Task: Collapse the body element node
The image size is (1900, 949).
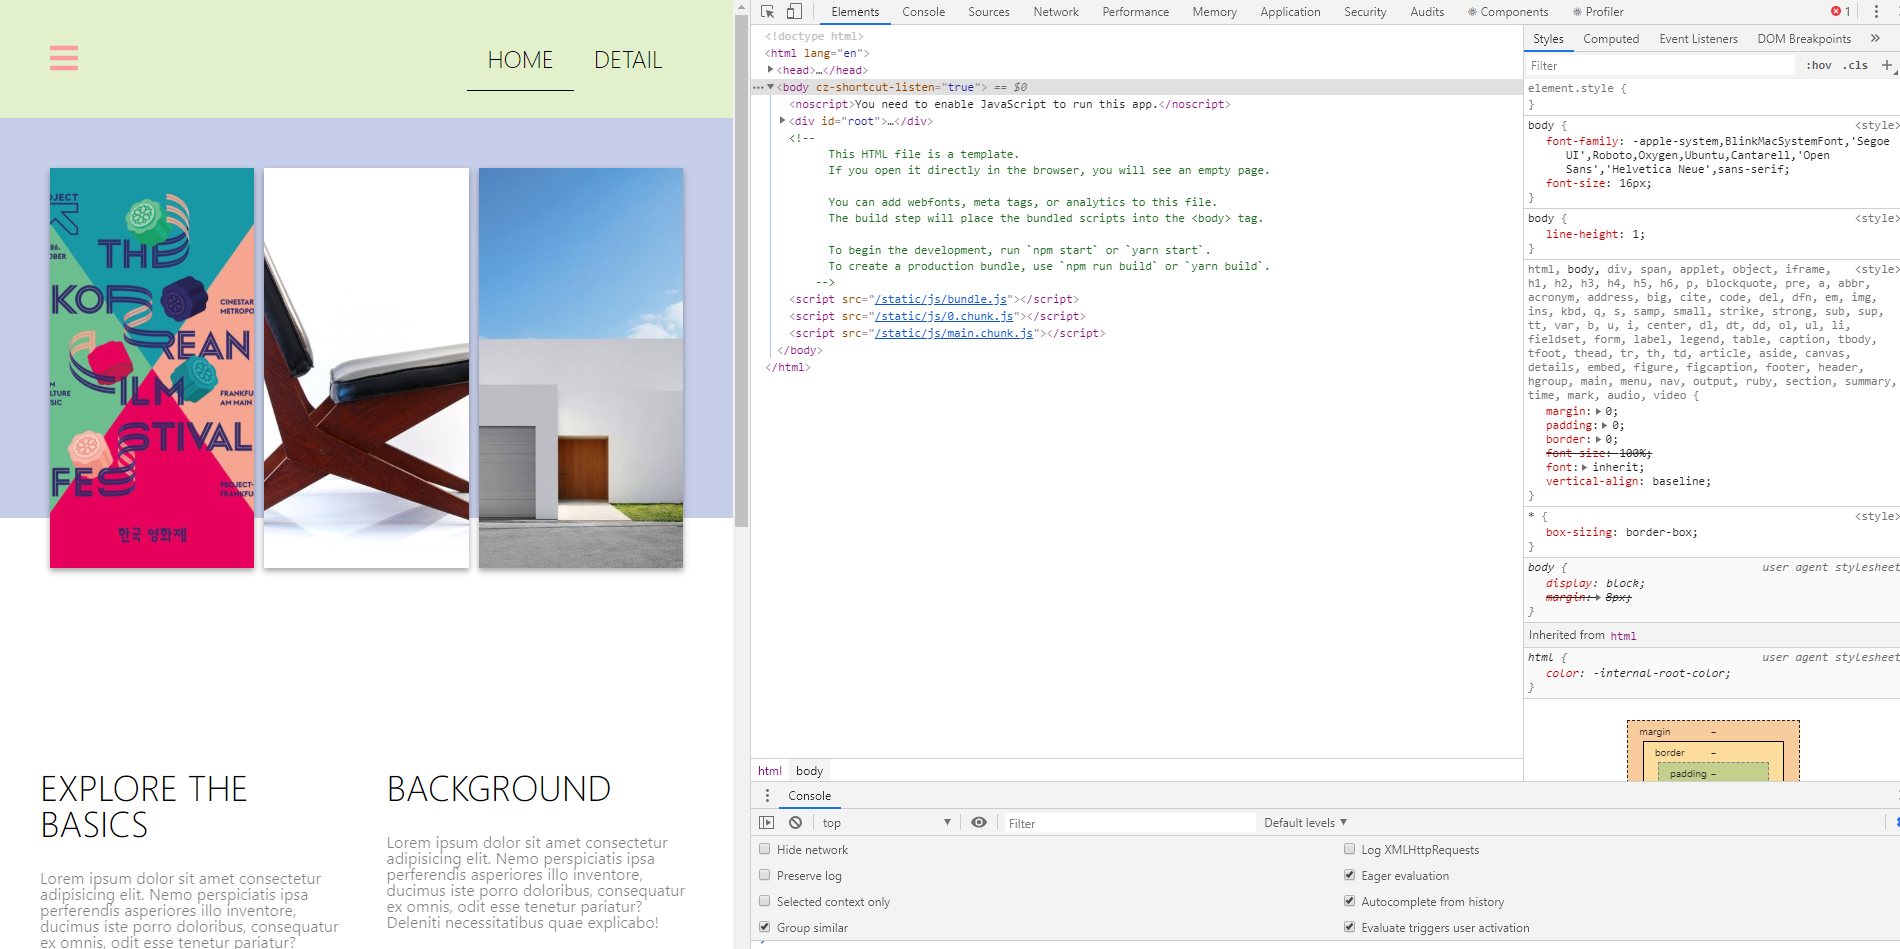Action: [770, 87]
